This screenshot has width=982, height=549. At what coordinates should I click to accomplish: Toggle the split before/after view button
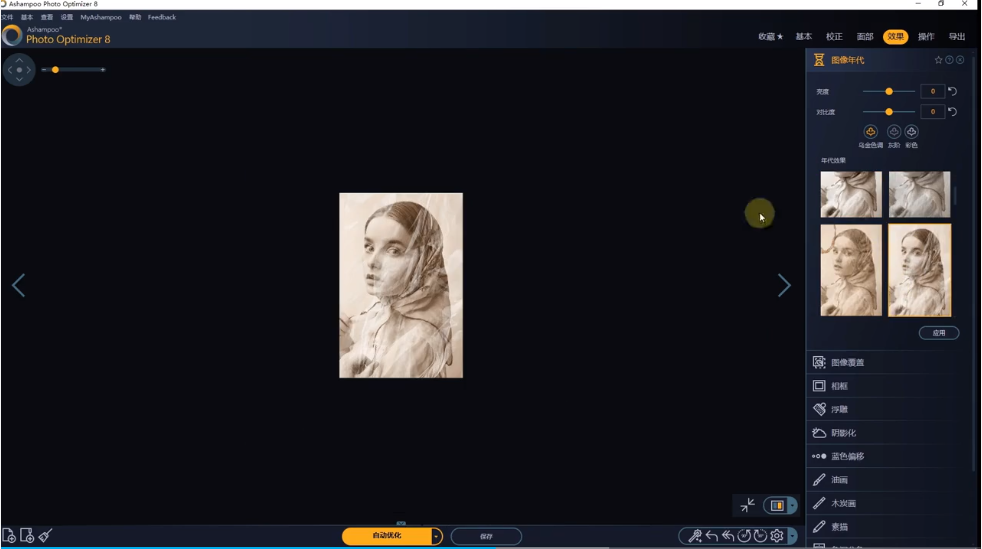(x=777, y=506)
